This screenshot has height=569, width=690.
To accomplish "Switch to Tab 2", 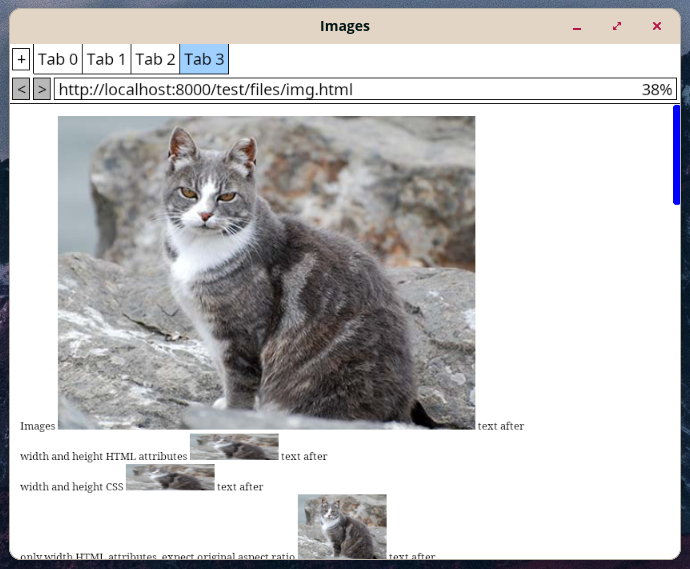I will click(155, 59).
